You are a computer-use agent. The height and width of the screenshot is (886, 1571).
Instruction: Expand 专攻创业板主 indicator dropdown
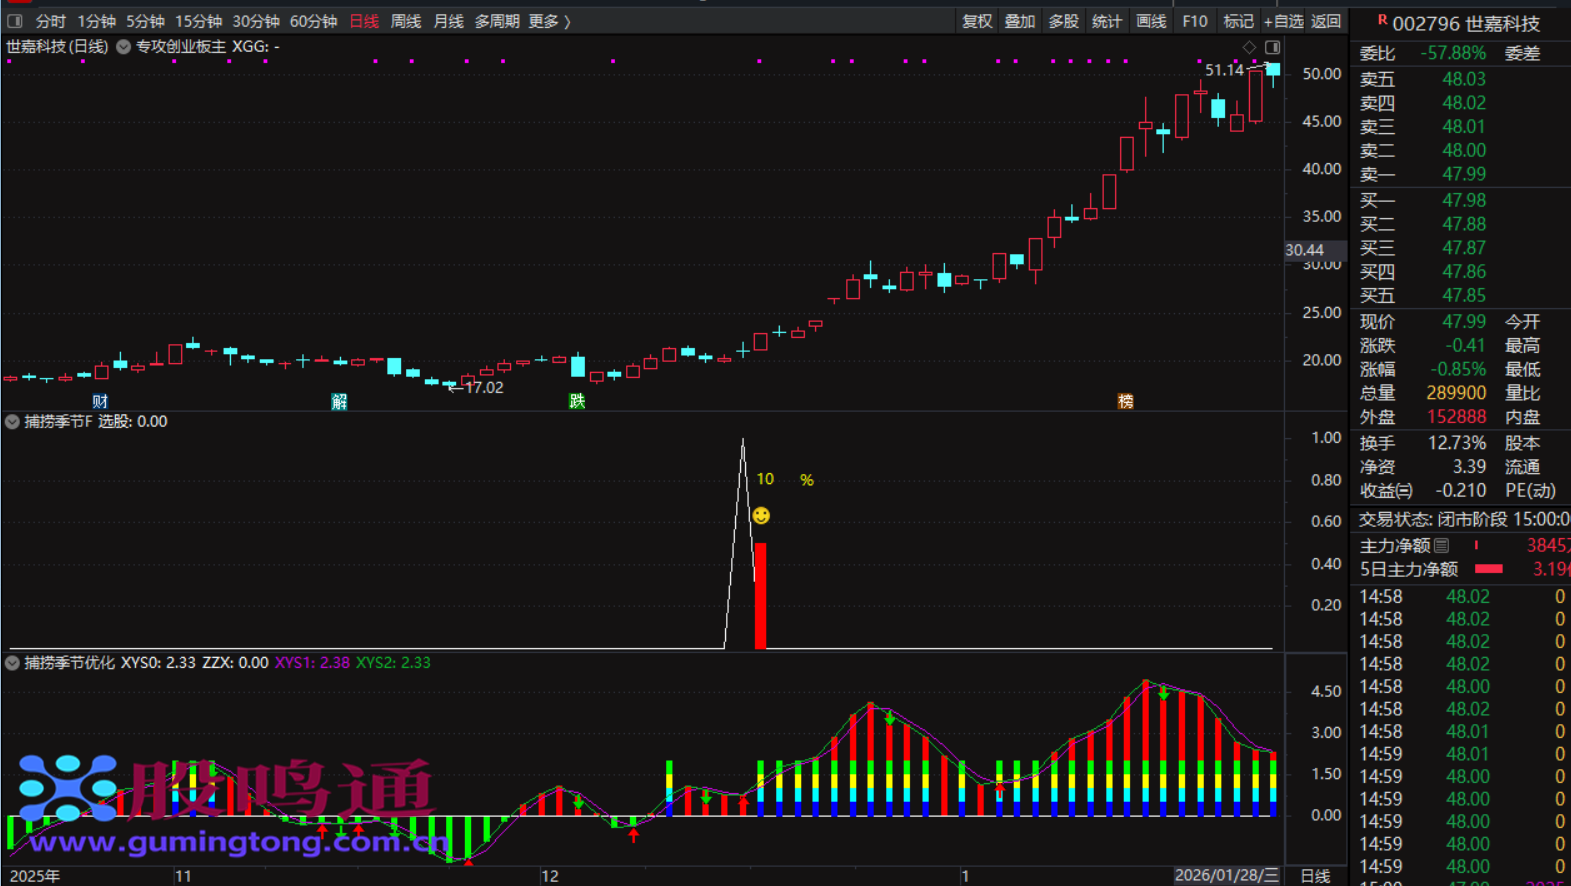pos(123,47)
